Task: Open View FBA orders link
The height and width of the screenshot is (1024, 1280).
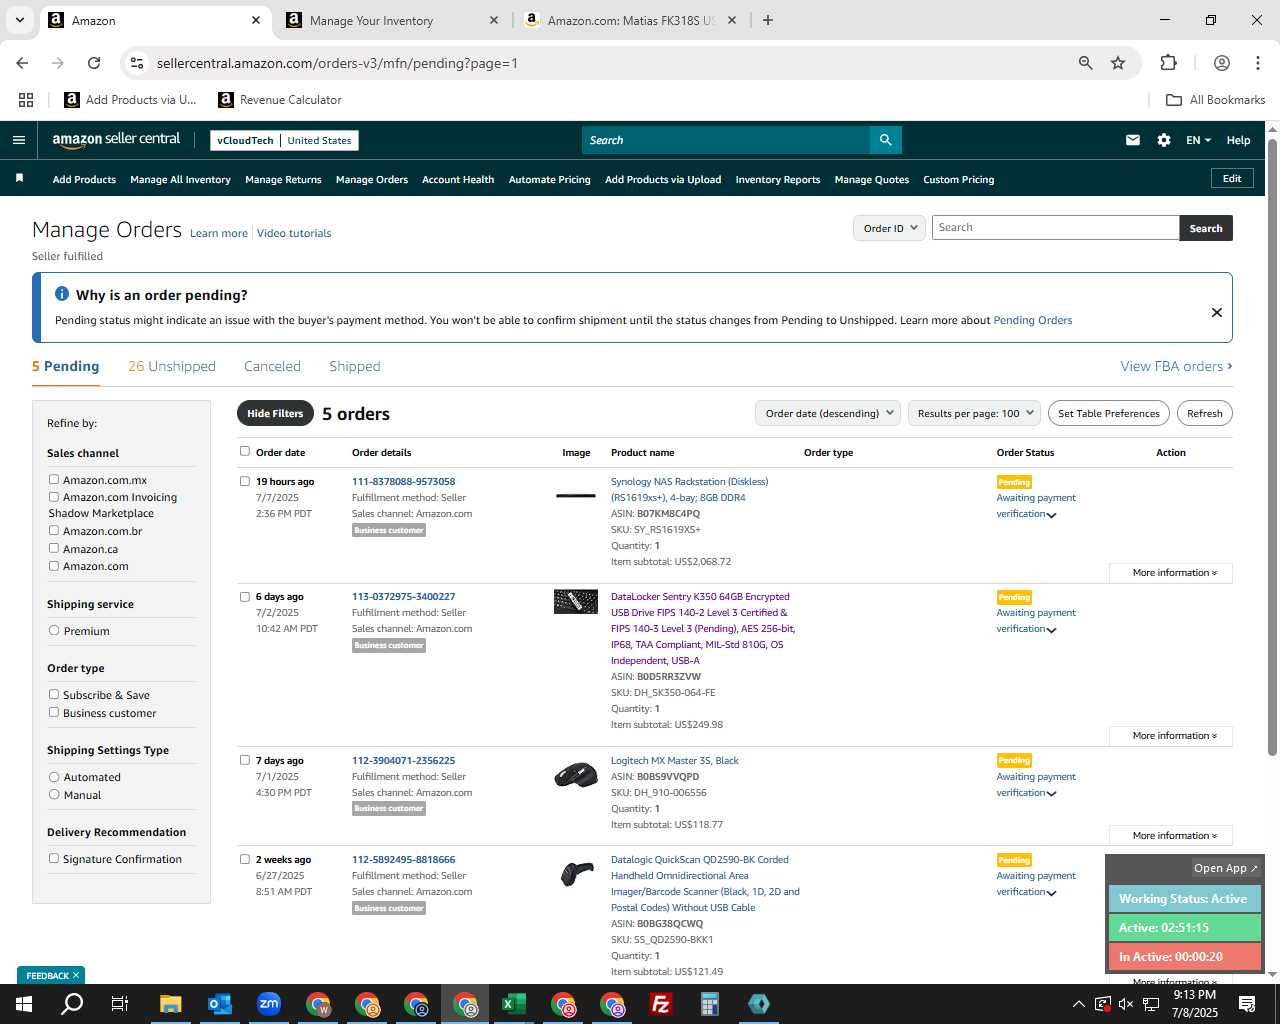Action: (1176, 366)
